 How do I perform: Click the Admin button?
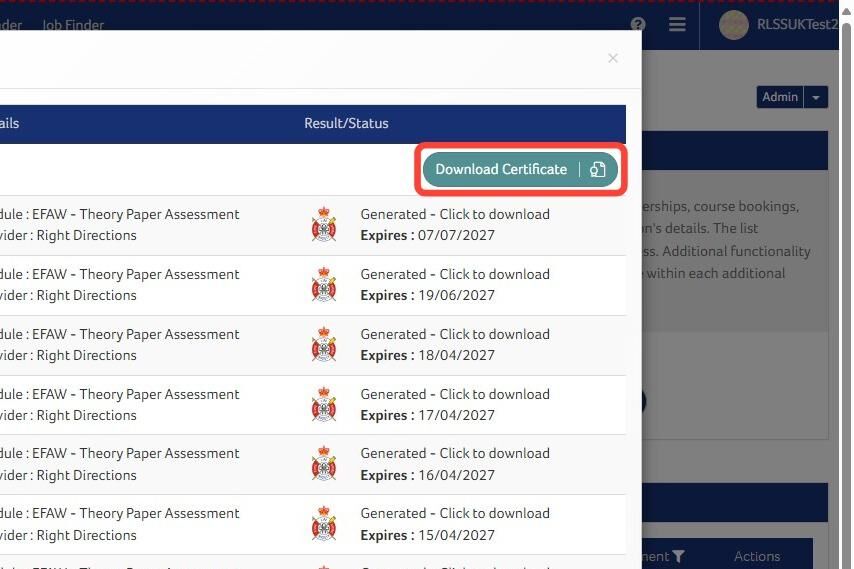coord(780,97)
